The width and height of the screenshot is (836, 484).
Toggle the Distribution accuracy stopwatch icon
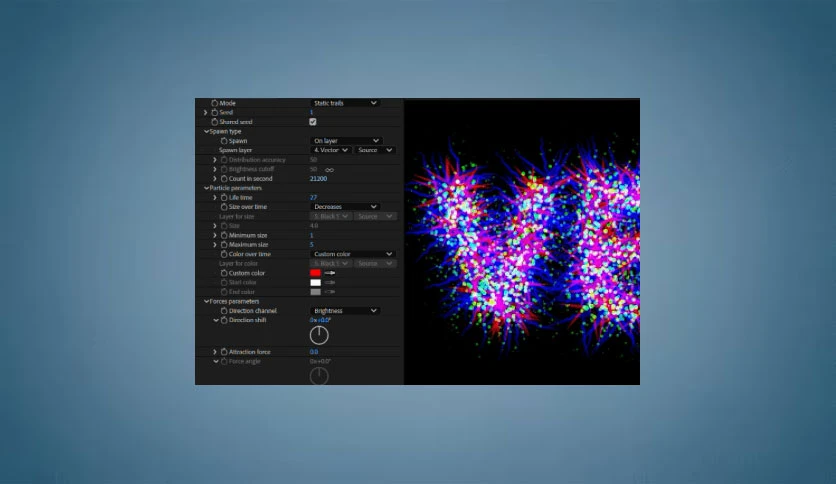click(224, 160)
